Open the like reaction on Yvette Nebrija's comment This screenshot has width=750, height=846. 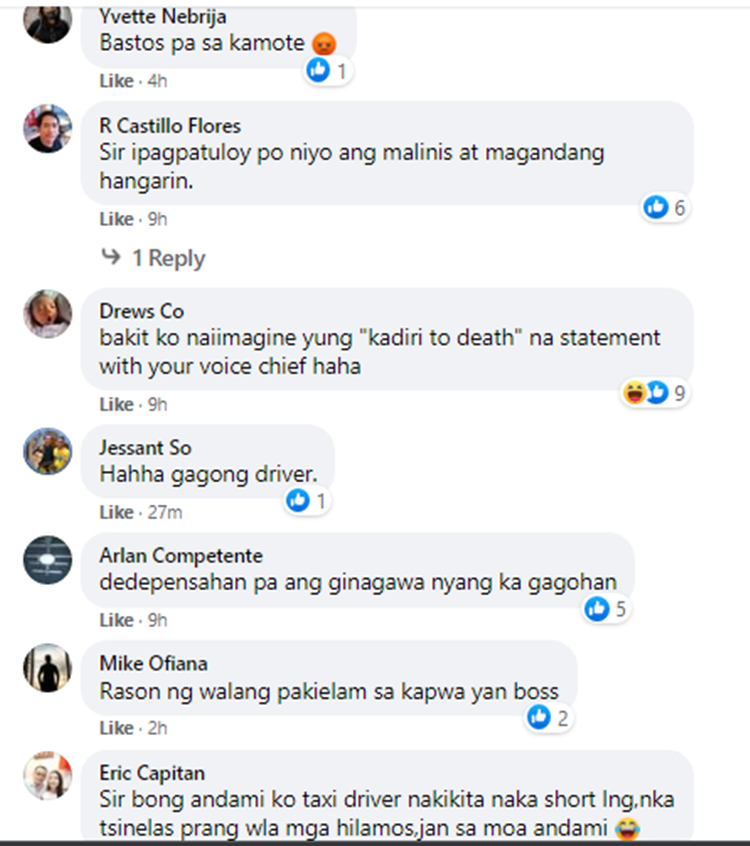coord(328,70)
